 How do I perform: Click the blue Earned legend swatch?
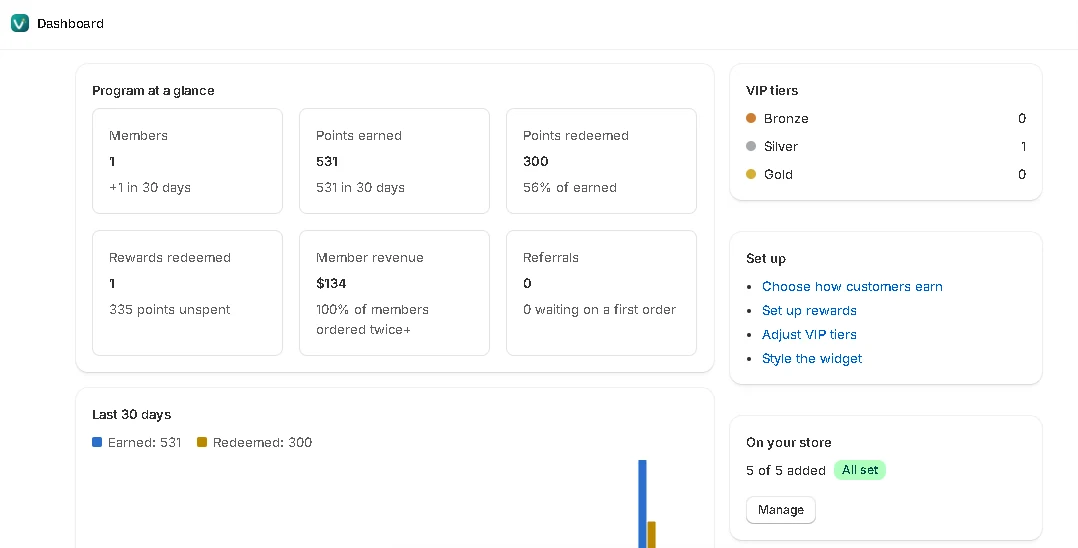click(x=97, y=442)
